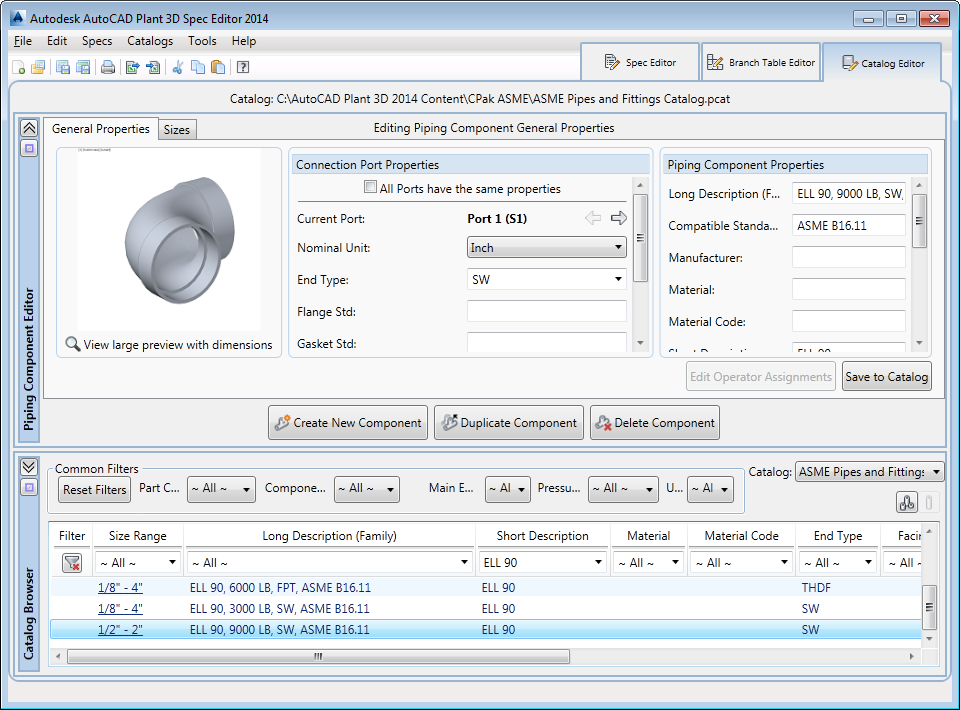
Task: Click the Print toolbar icon
Action: (108, 67)
